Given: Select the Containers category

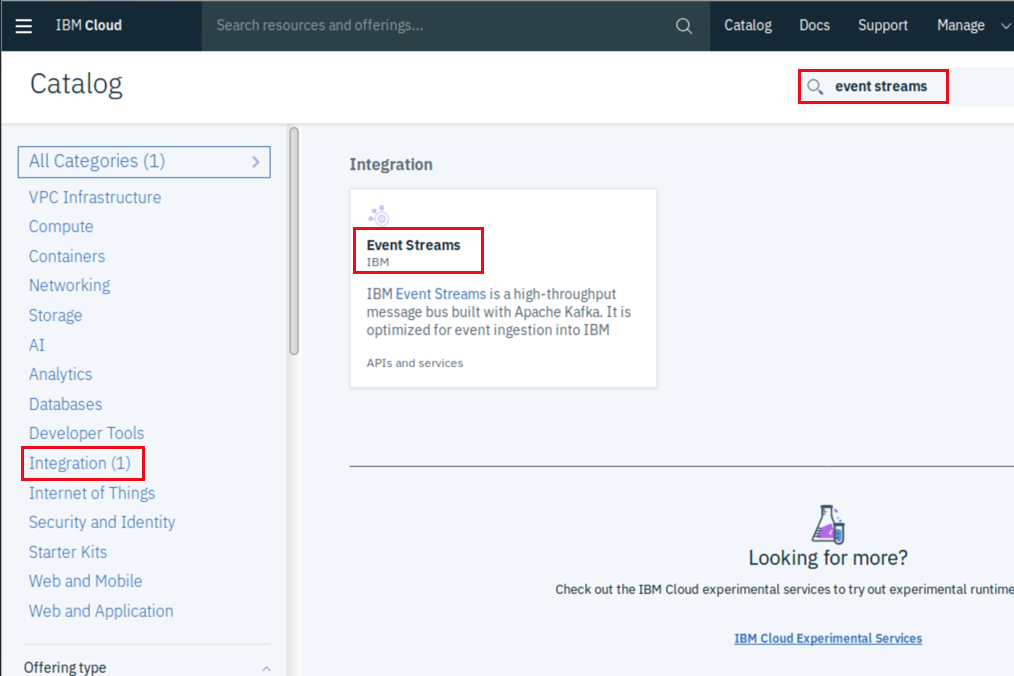Looking at the screenshot, I should click(x=67, y=256).
